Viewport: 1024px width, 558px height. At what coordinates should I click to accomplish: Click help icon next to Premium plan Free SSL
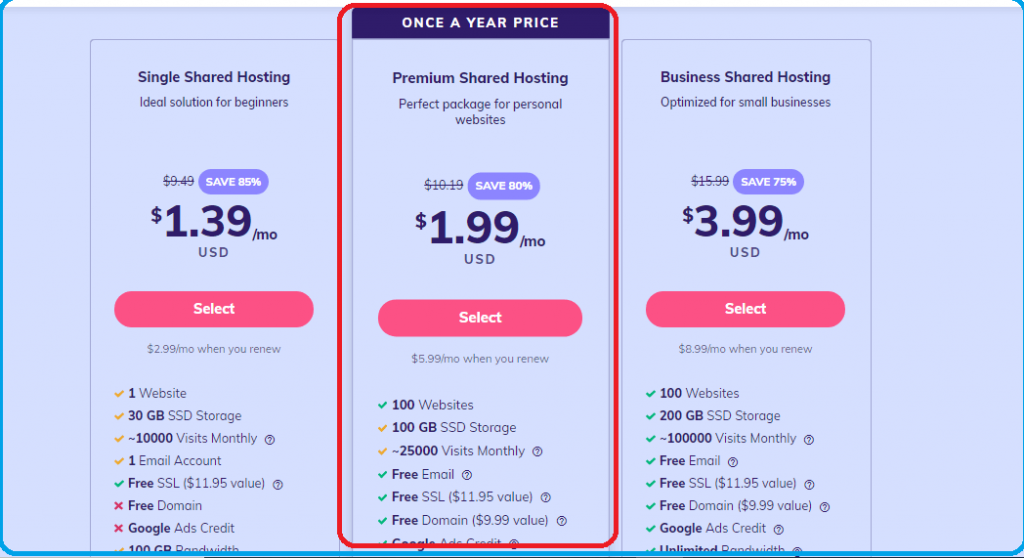pos(546,498)
